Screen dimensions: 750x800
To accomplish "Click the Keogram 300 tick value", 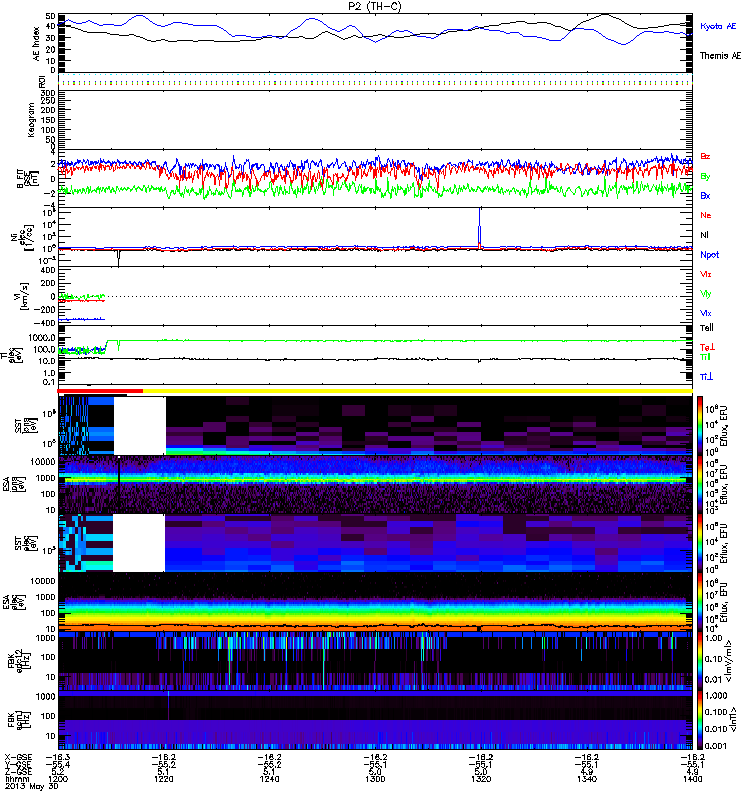I will pyautogui.click(x=49, y=93).
